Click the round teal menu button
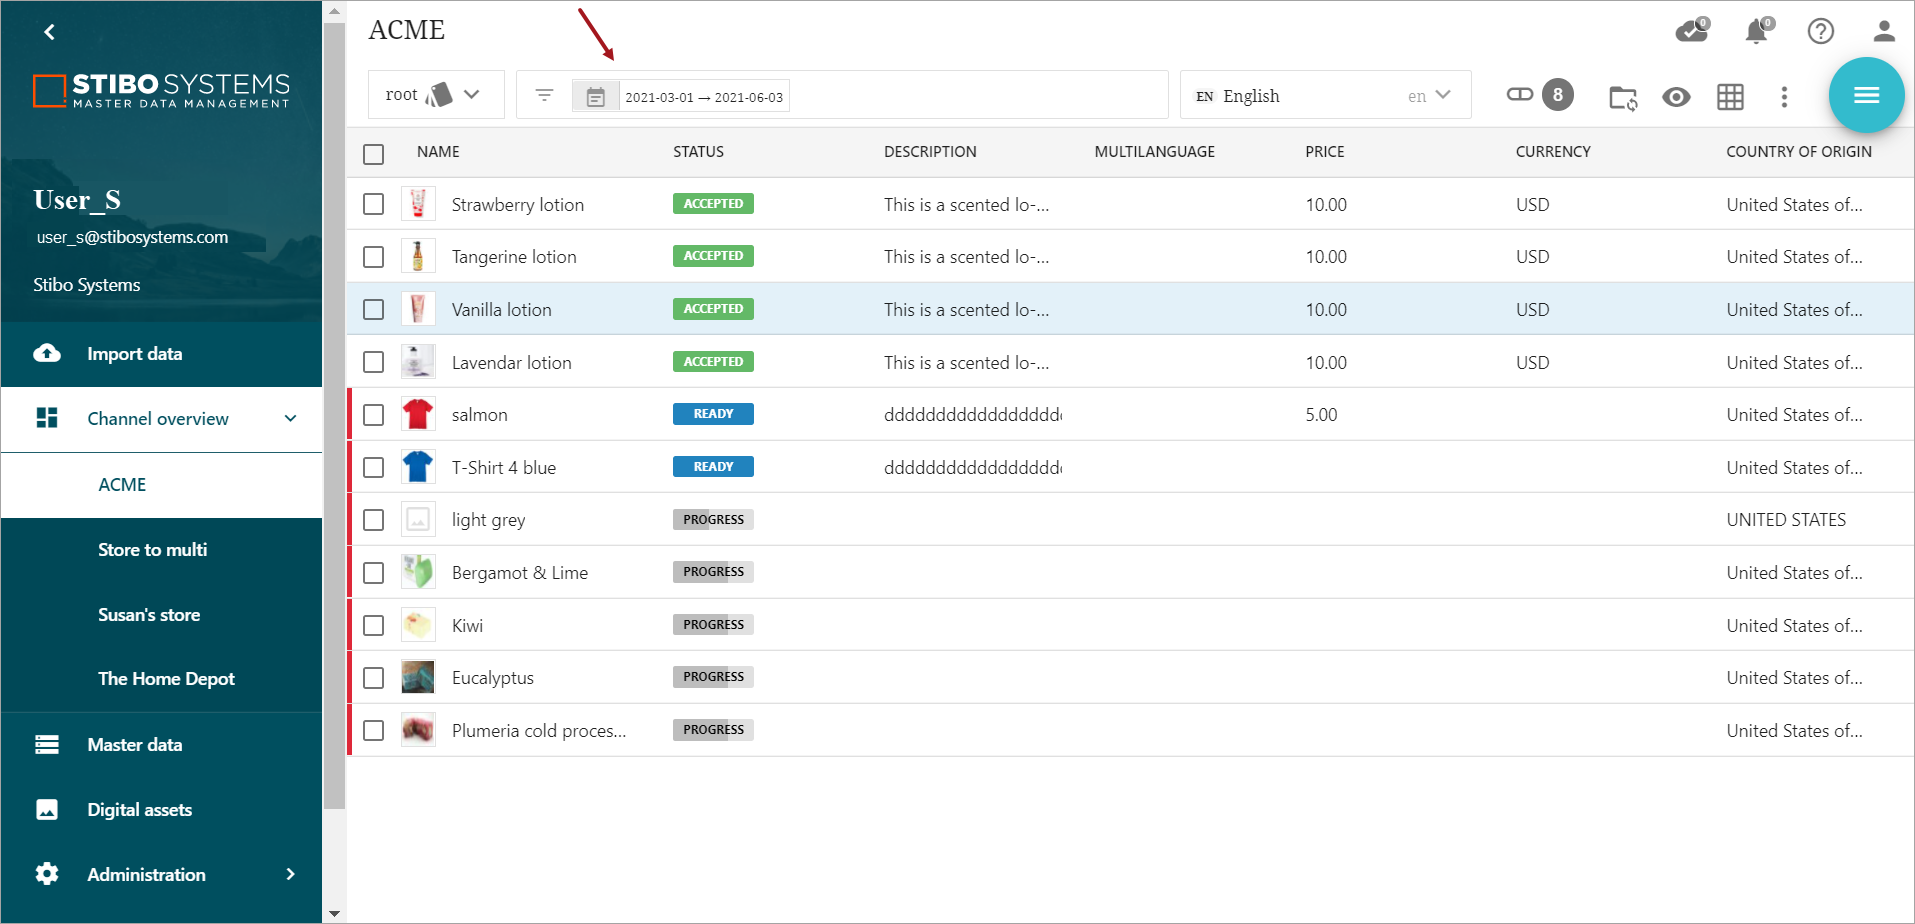1915x924 pixels. (x=1866, y=95)
